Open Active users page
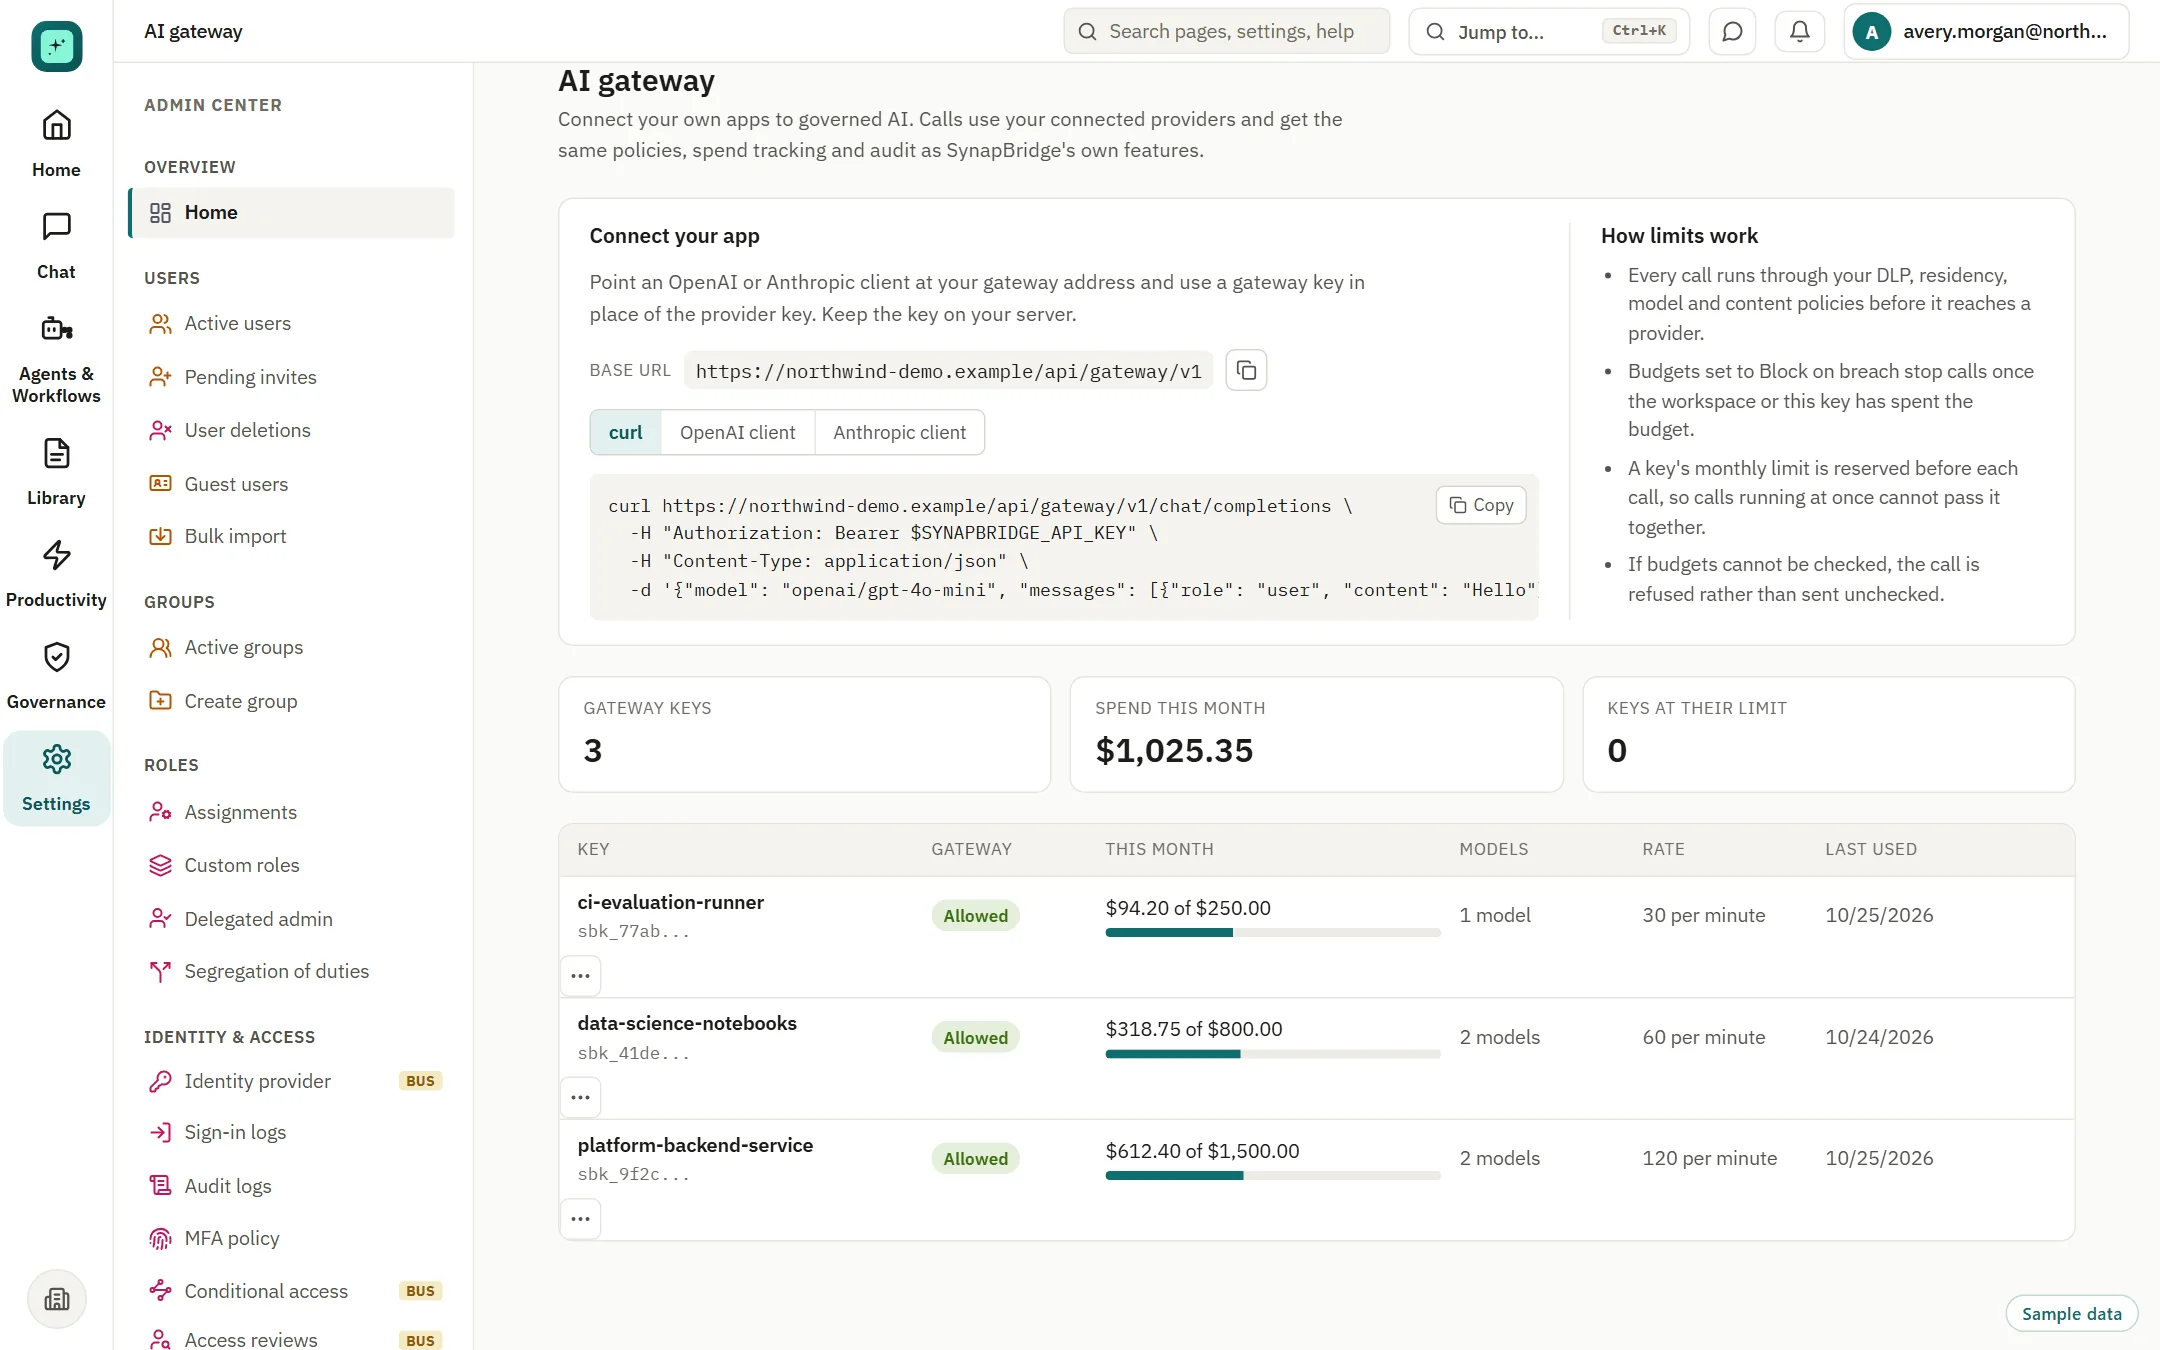 (291, 323)
